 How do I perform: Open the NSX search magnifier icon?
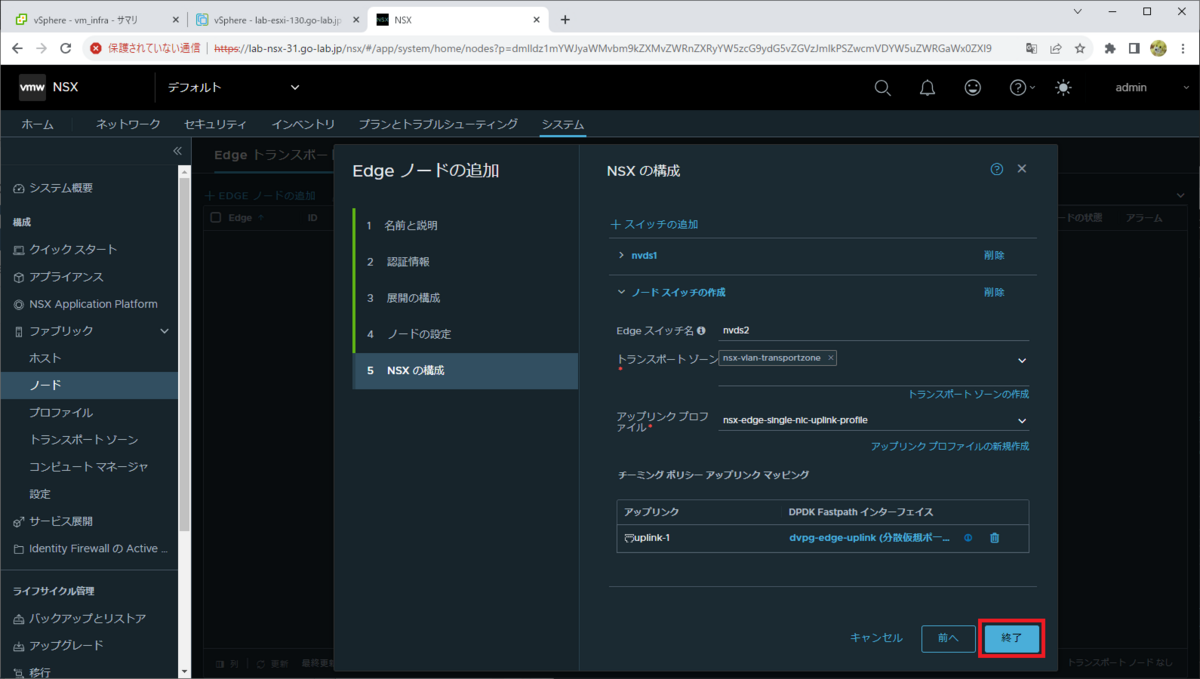point(882,88)
